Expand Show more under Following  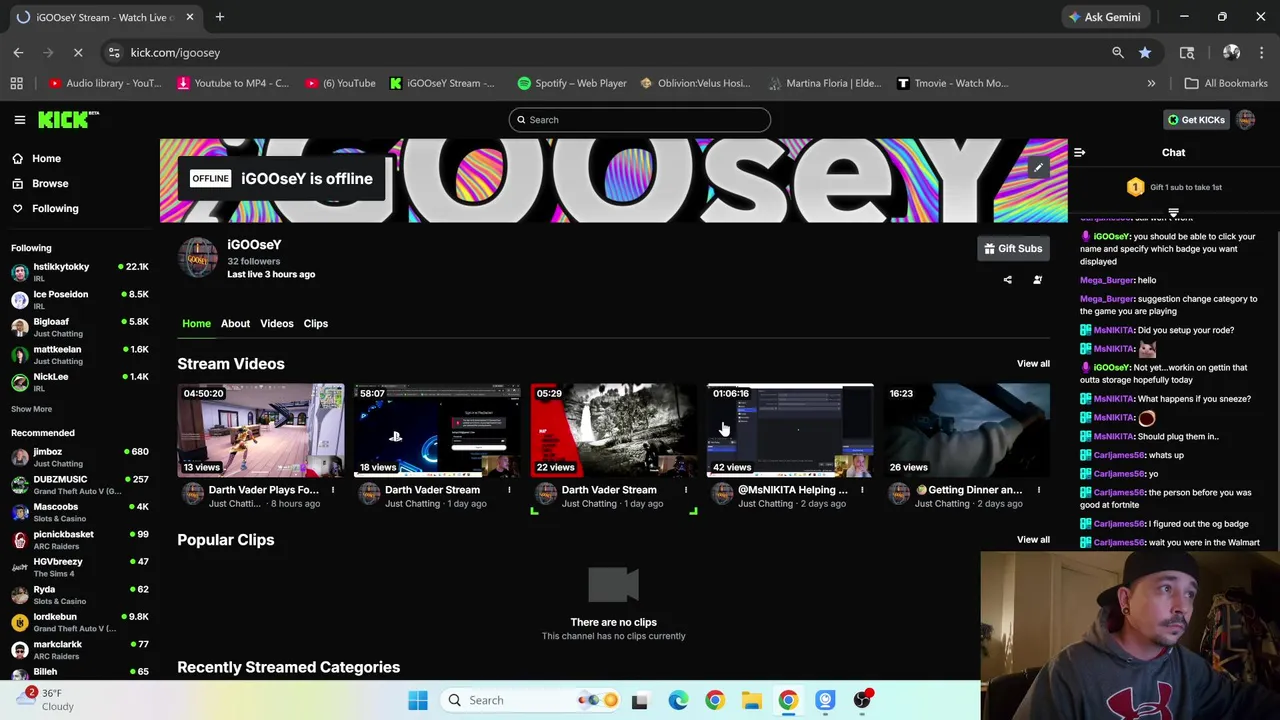(x=31, y=409)
